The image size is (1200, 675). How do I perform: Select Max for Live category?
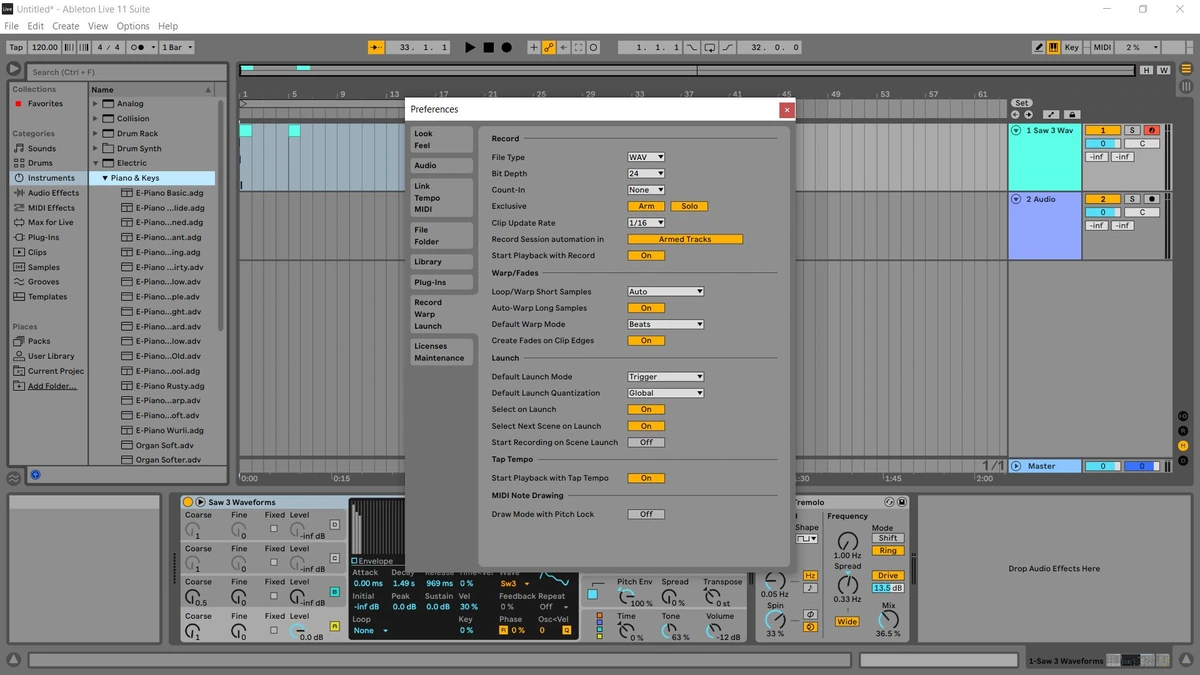(x=50, y=222)
